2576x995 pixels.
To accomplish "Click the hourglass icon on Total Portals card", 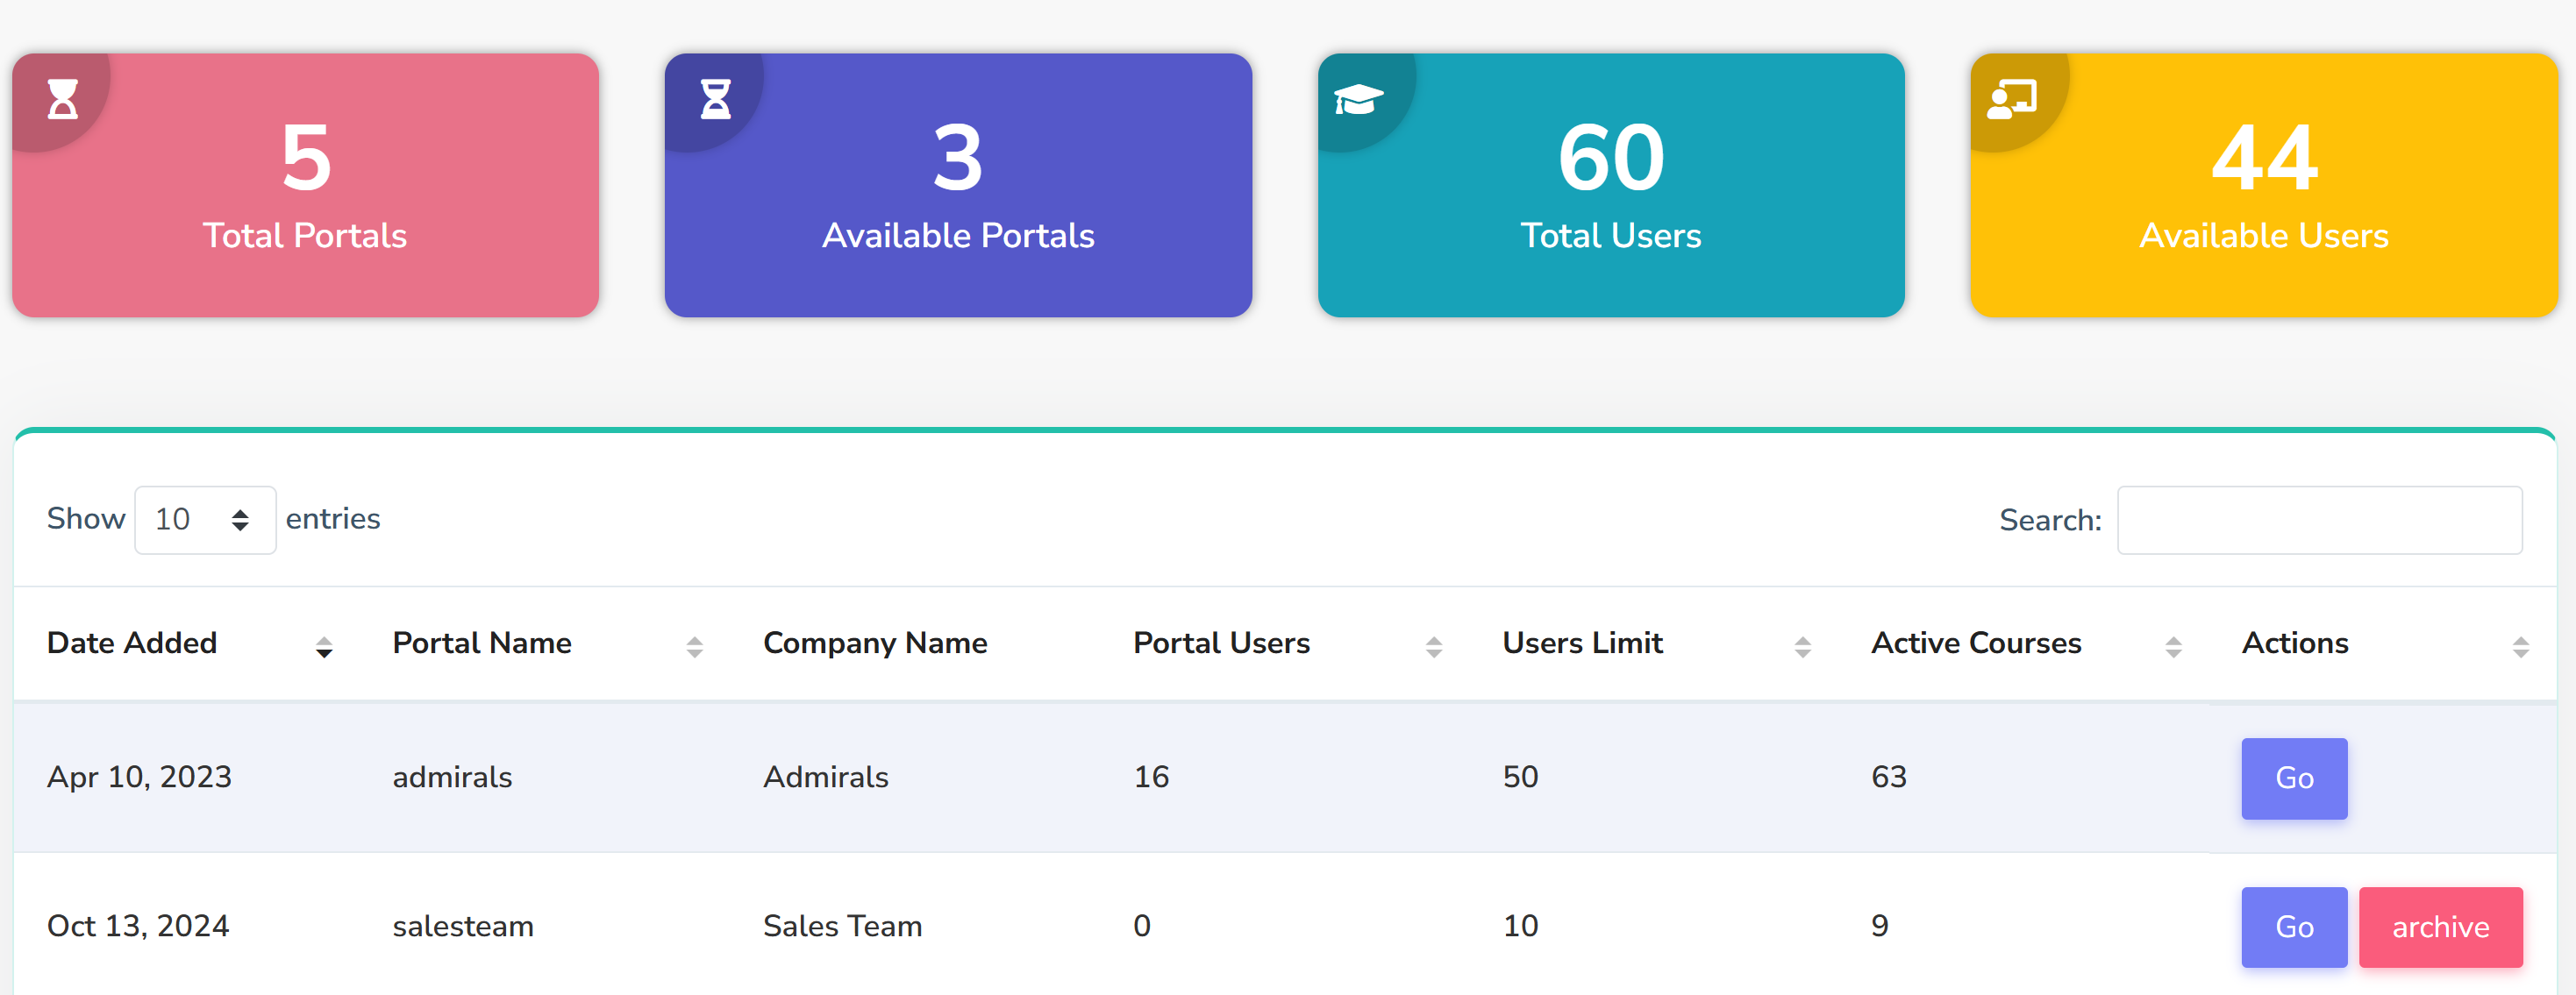I will coord(62,99).
